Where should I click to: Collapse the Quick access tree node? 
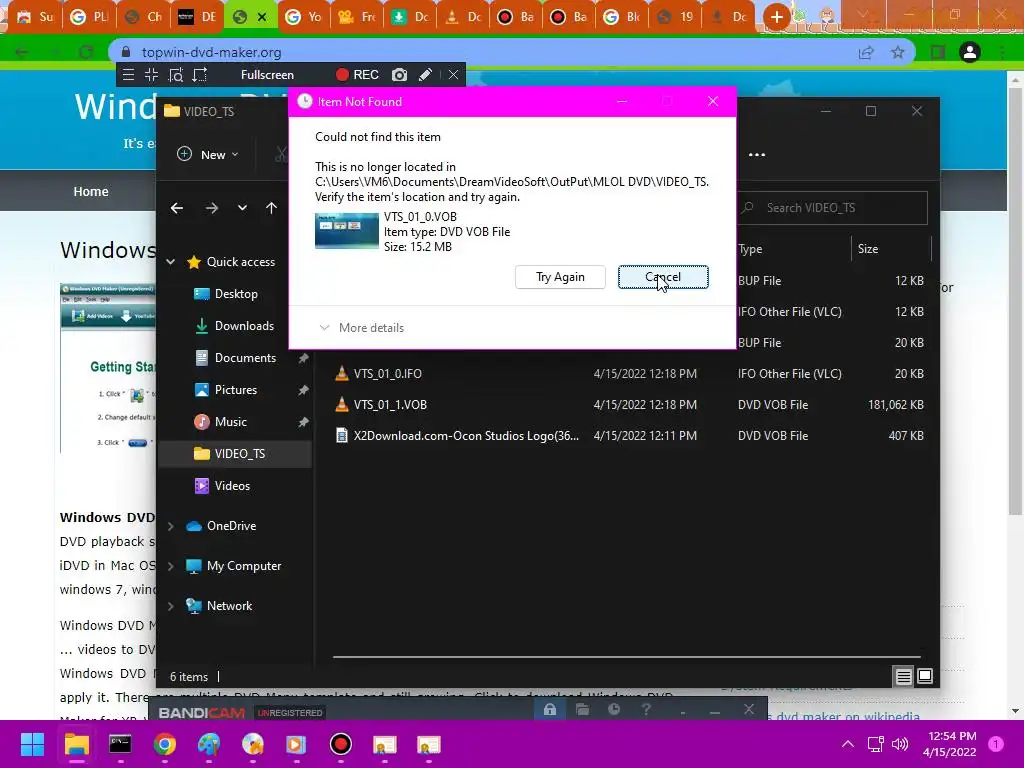[170, 262]
